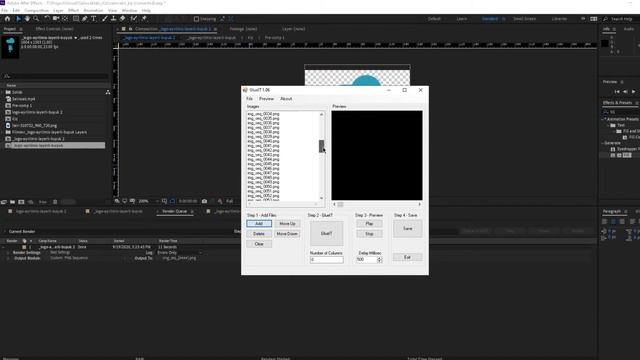The width and height of the screenshot is (640, 360).
Task: Select the Puppet Pin tool
Action: click(x=144, y=19)
